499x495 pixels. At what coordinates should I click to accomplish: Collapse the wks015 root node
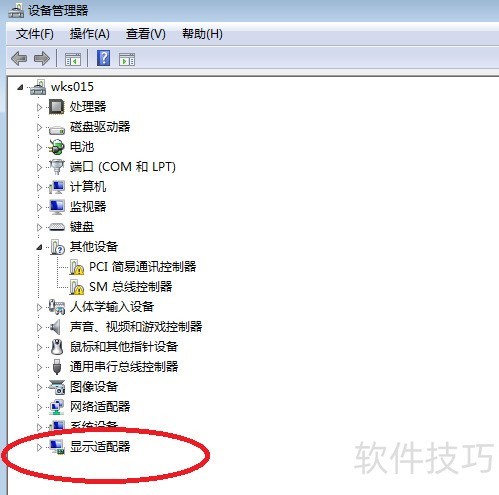tap(20, 87)
